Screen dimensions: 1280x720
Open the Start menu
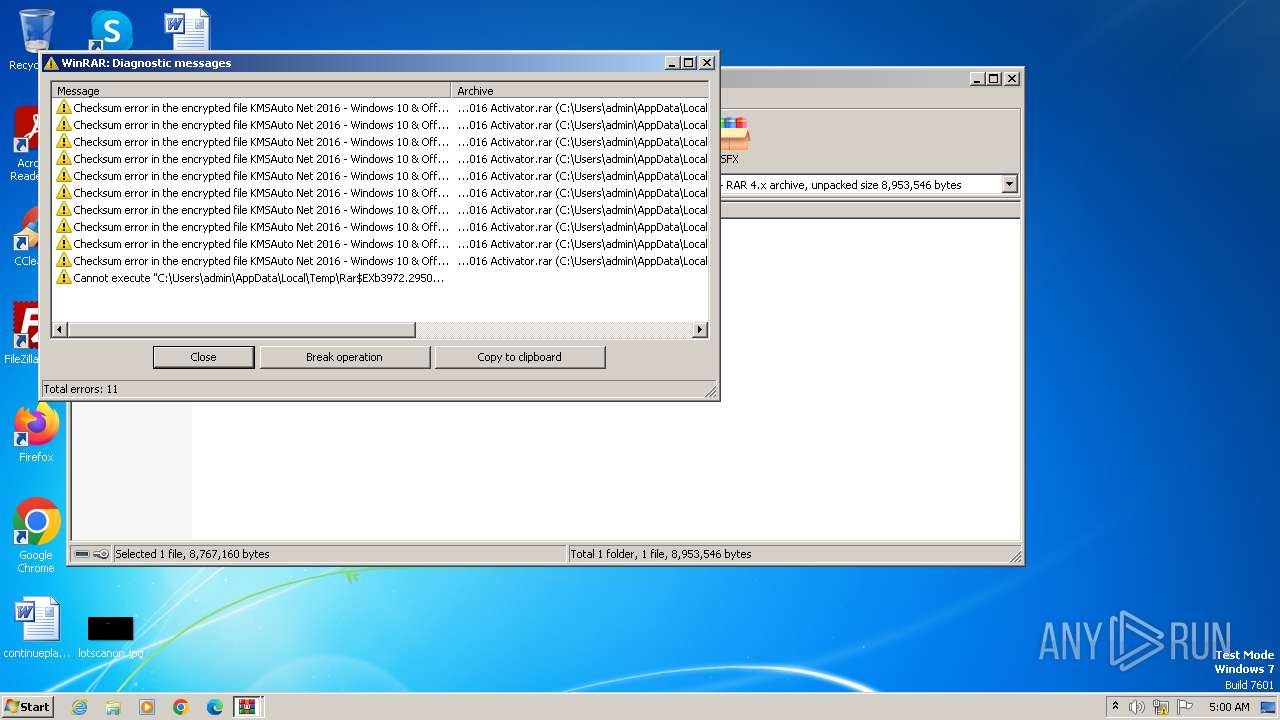[27, 706]
